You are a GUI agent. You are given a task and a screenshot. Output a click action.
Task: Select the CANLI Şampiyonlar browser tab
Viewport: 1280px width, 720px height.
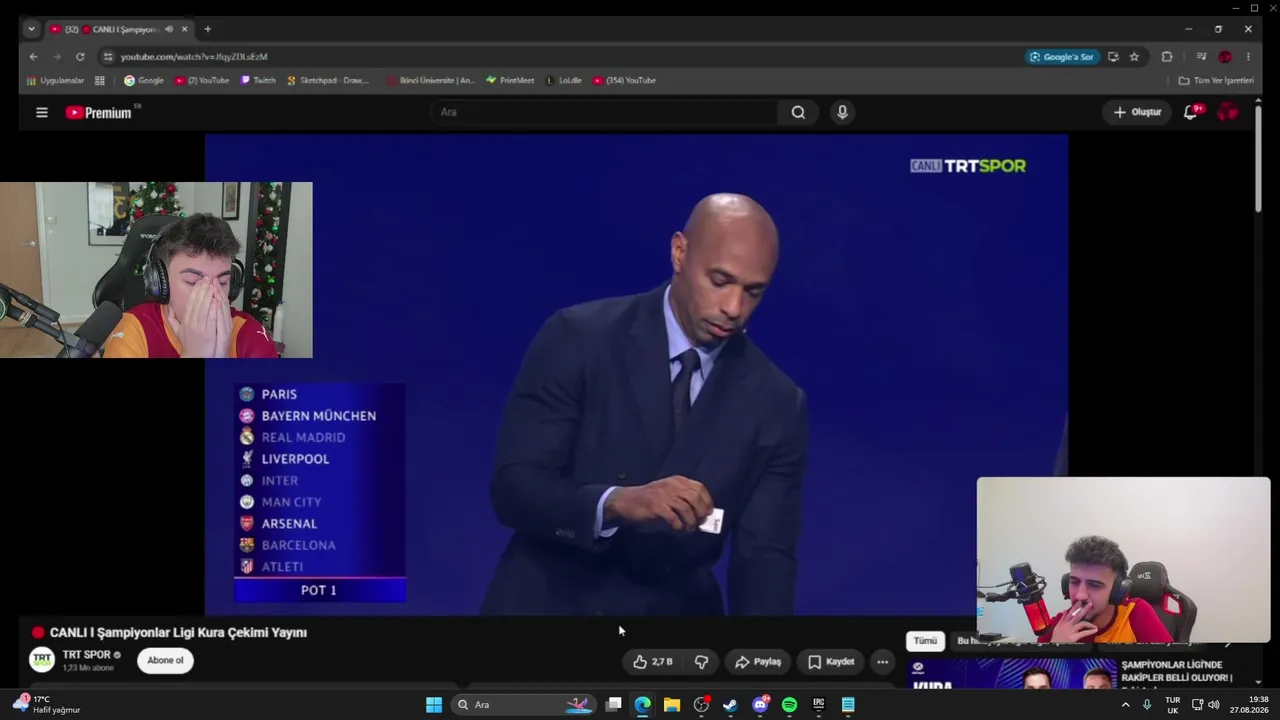point(119,29)
